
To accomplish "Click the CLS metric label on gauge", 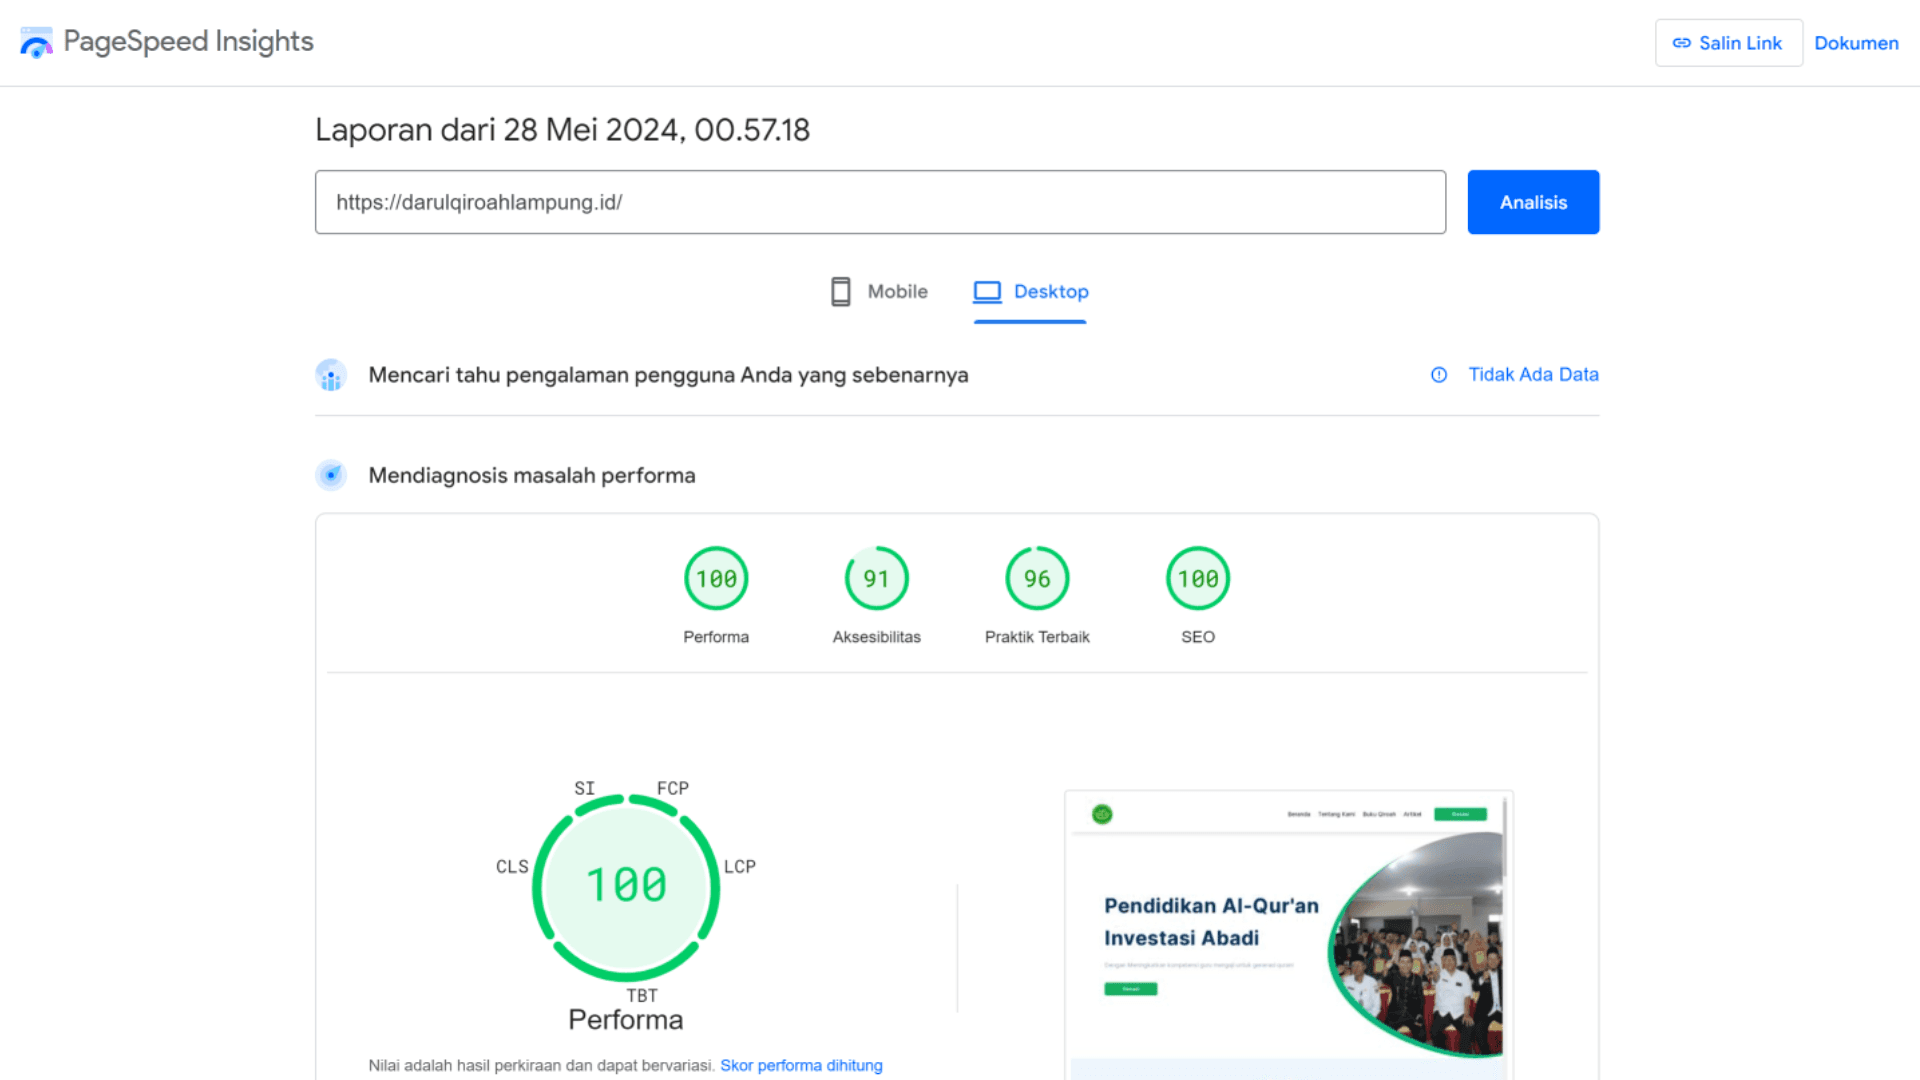I will point(512,866).
